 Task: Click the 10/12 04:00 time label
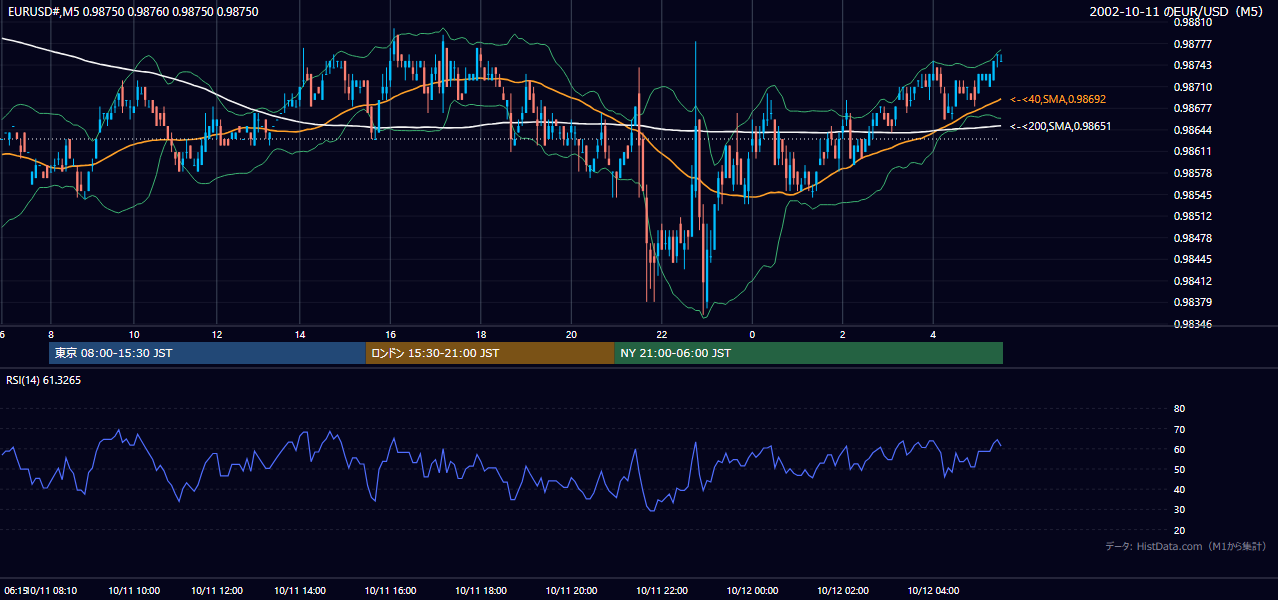pyautogui.click(x=933, y=591)
